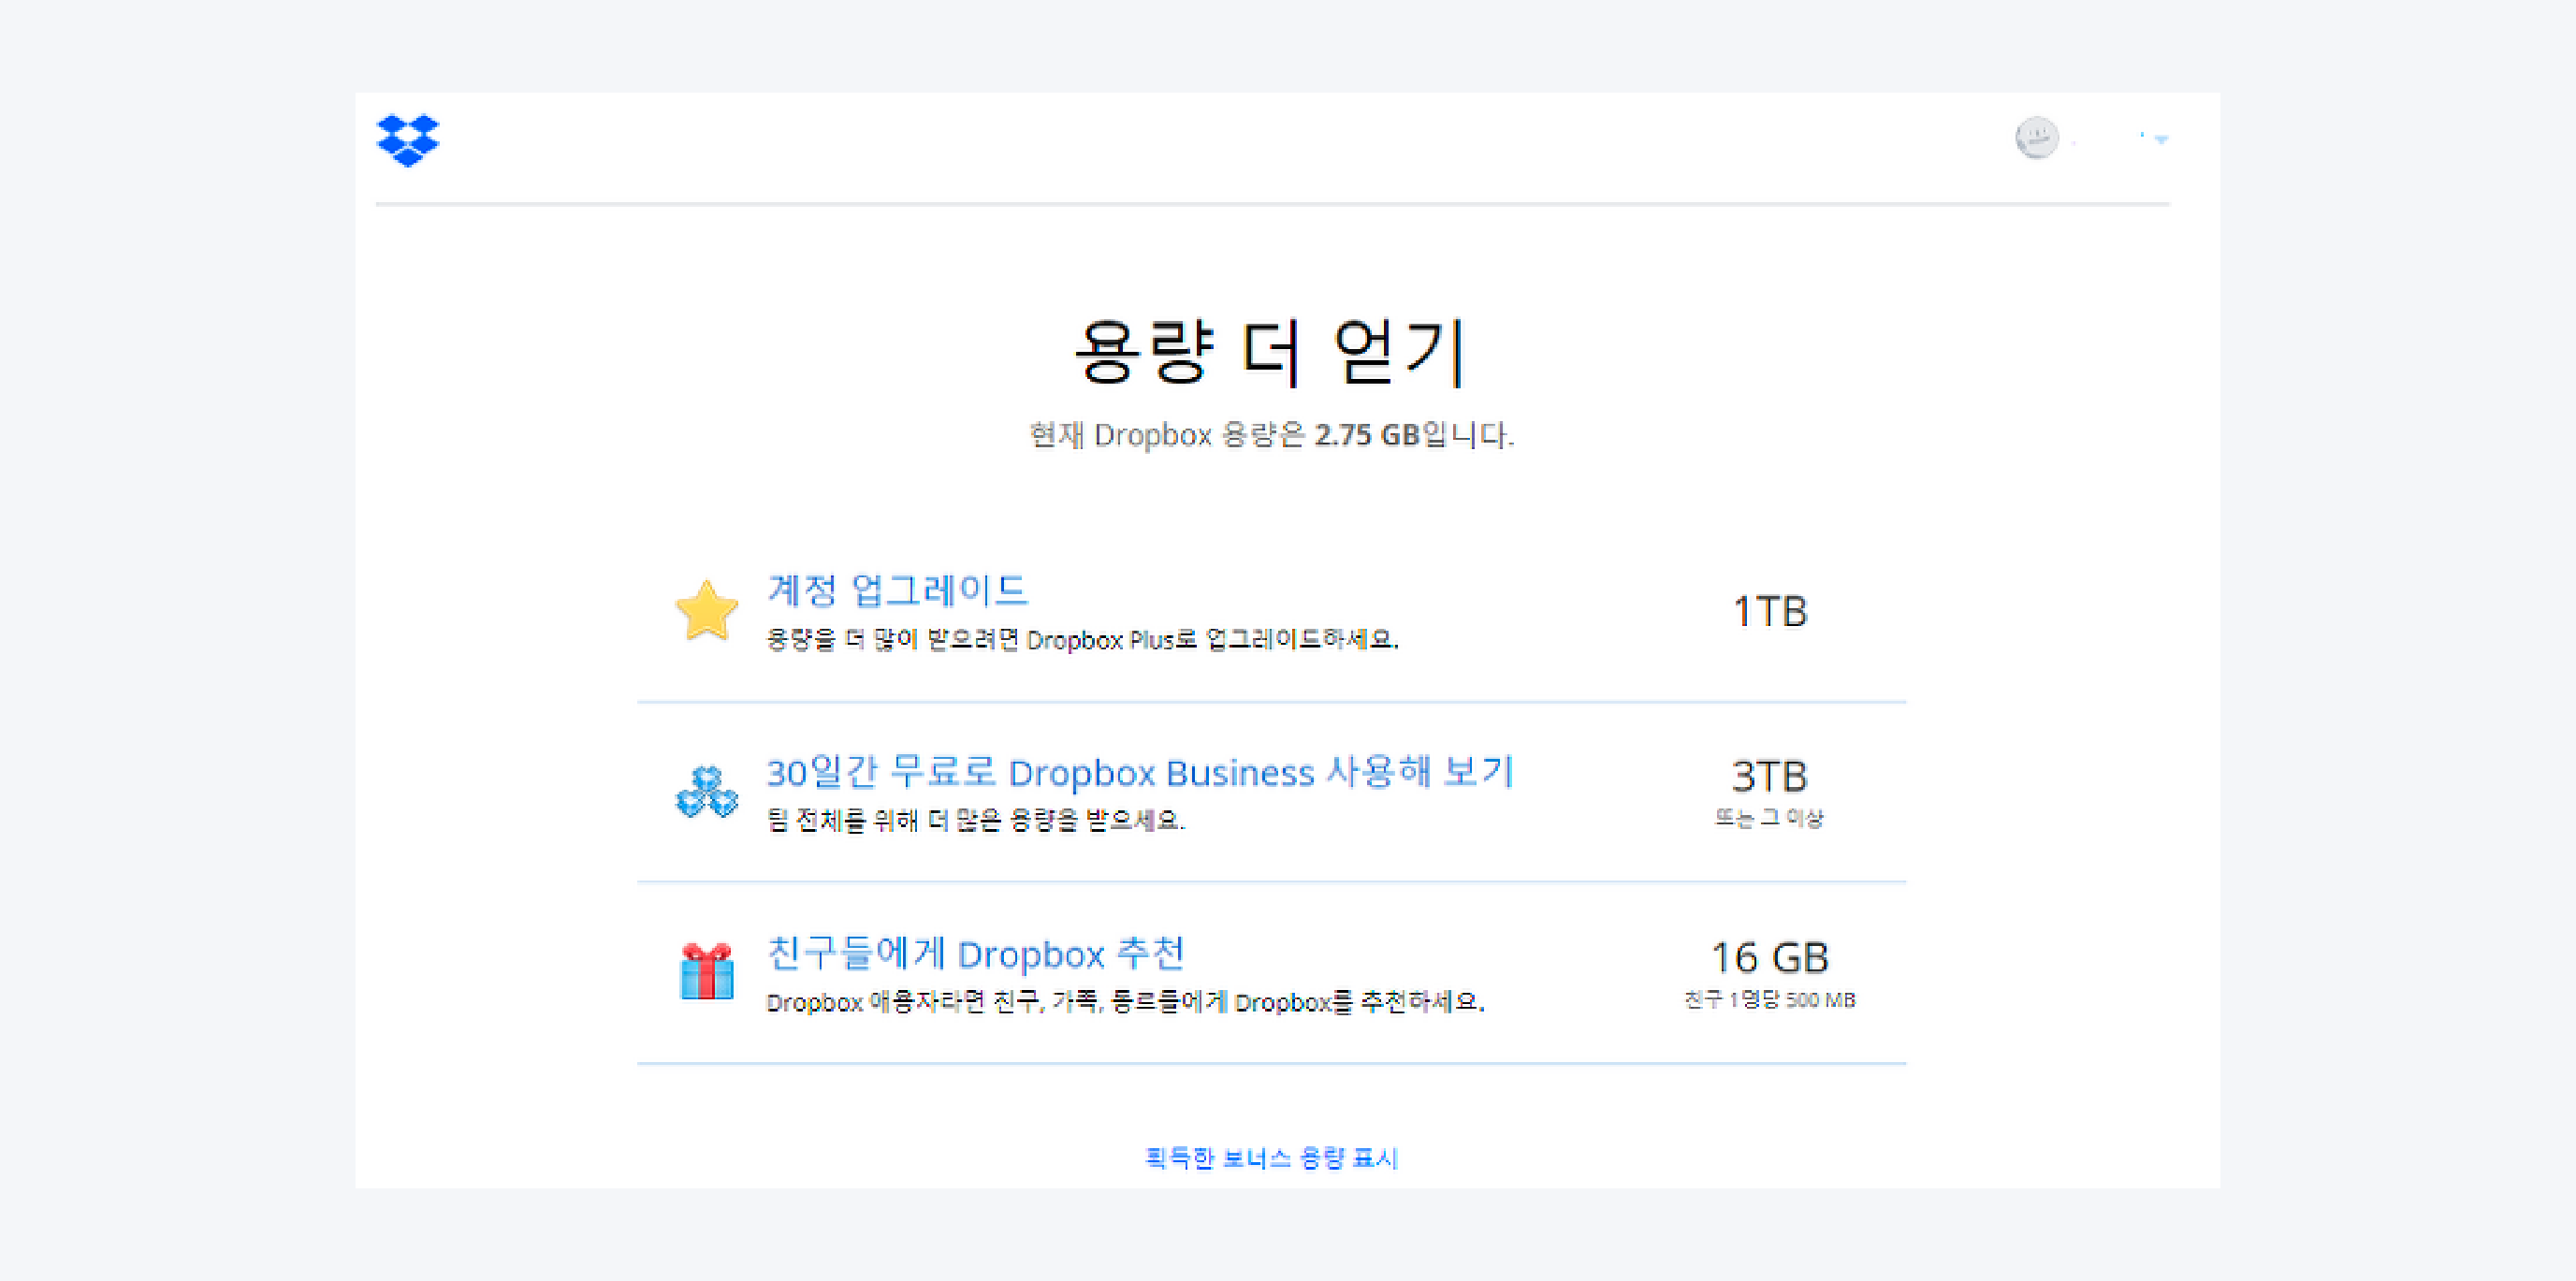Click the 16 GB referral amount
This screenshot has height=1281, width=2576.
coord(1769,957)
